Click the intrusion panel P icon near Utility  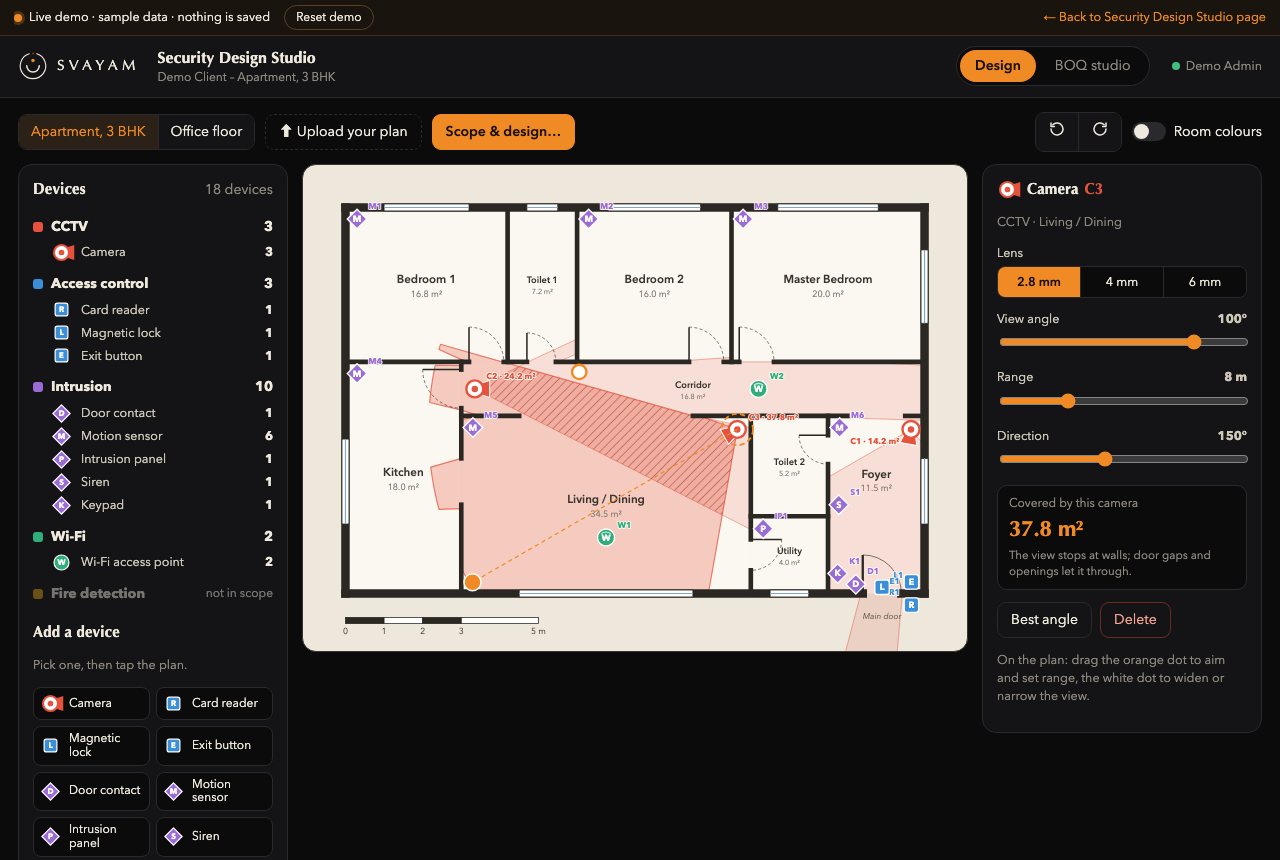pos(762,528)
